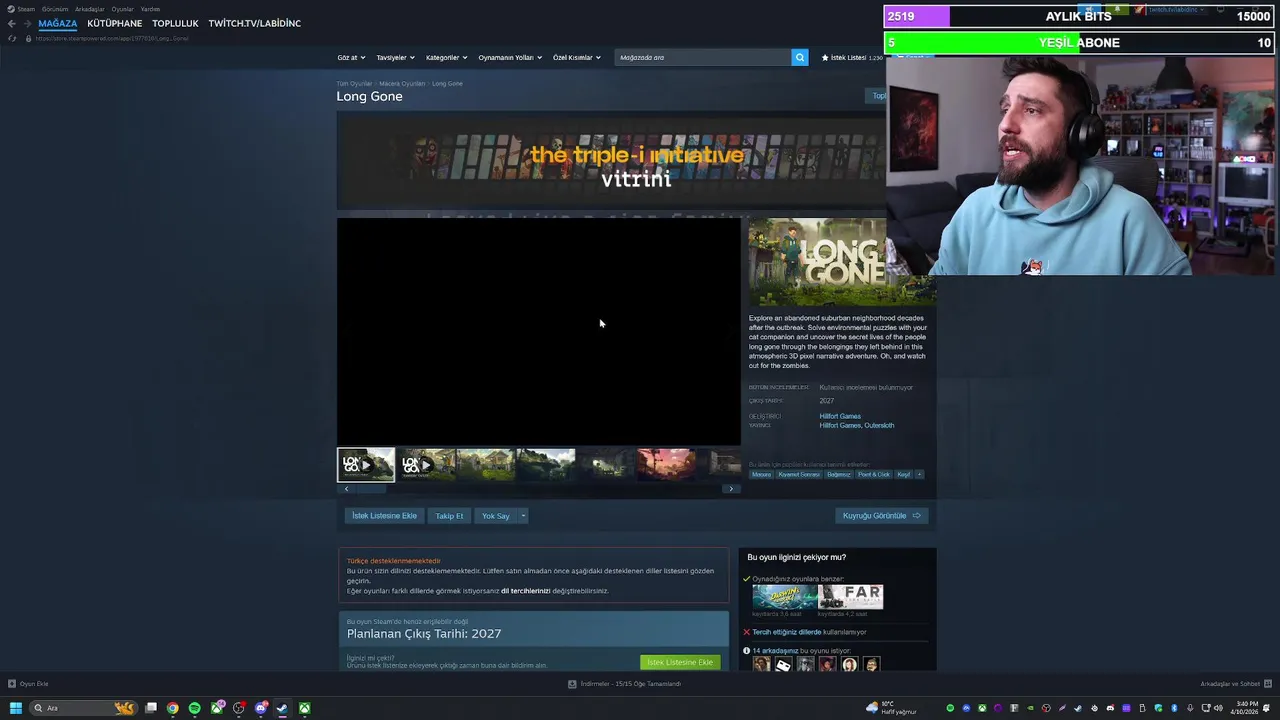Viewport: 1280px width, 720px height.
Task: Click the Windows taskbar search box
Action: 84,708
